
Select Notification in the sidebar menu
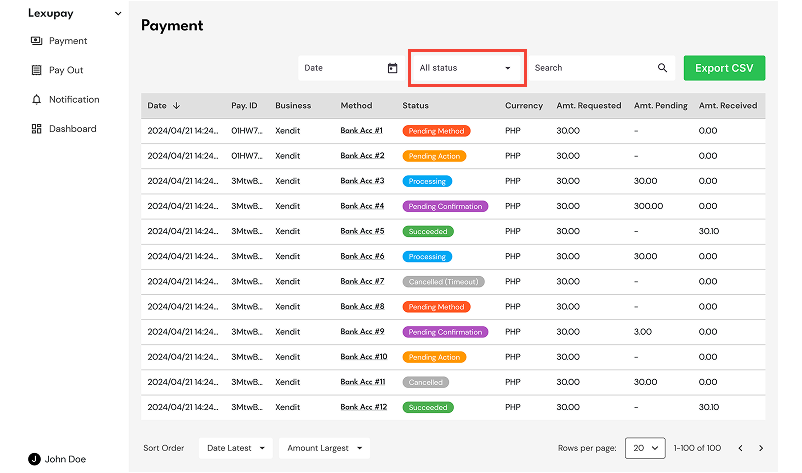click(74, 99)
